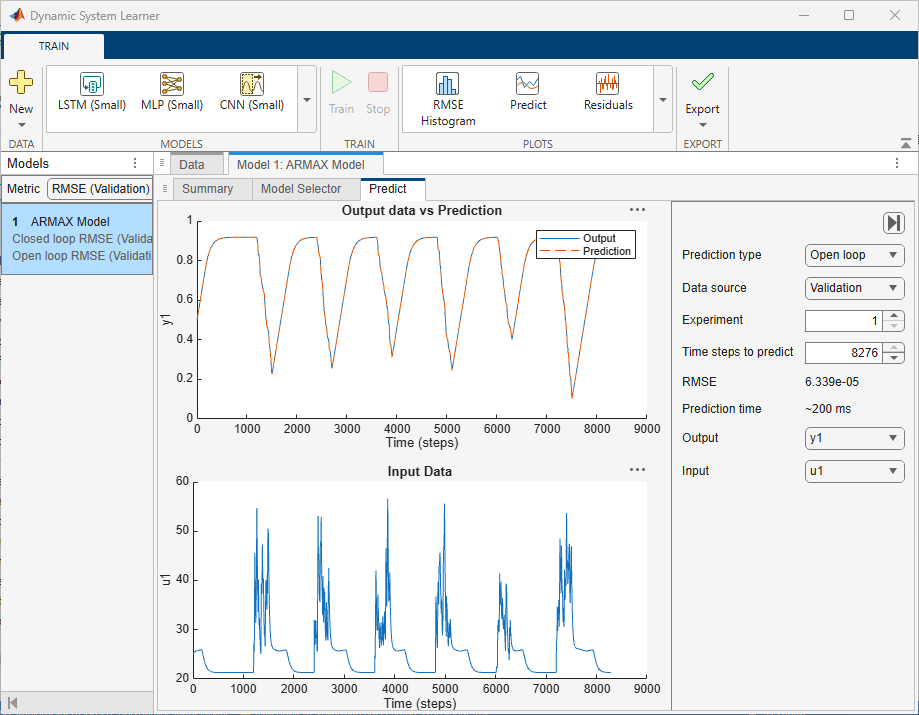Click the Closed loop RMSE text
This screenshot has height=715, width=919.
(82, 239)
